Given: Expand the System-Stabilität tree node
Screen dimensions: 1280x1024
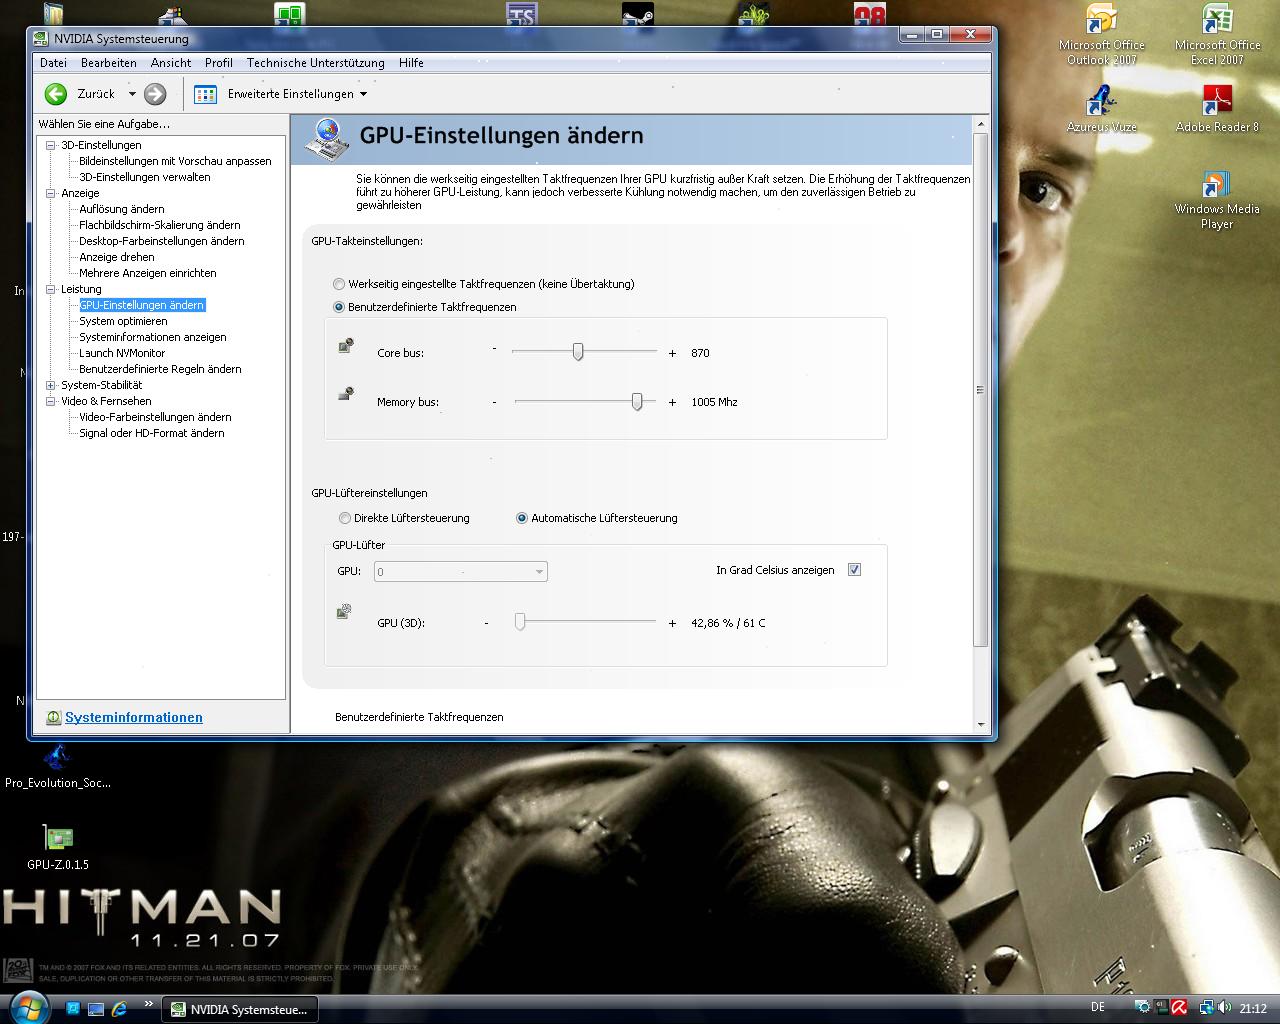Looking at the screenshot, I should (x=51, y=385).
